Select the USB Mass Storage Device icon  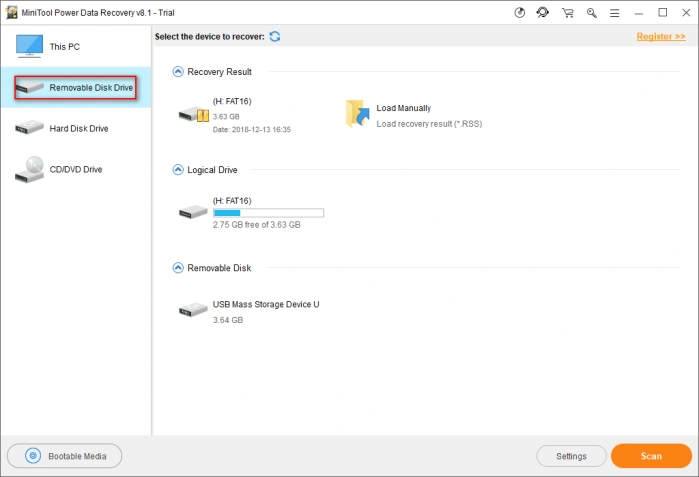193,309
